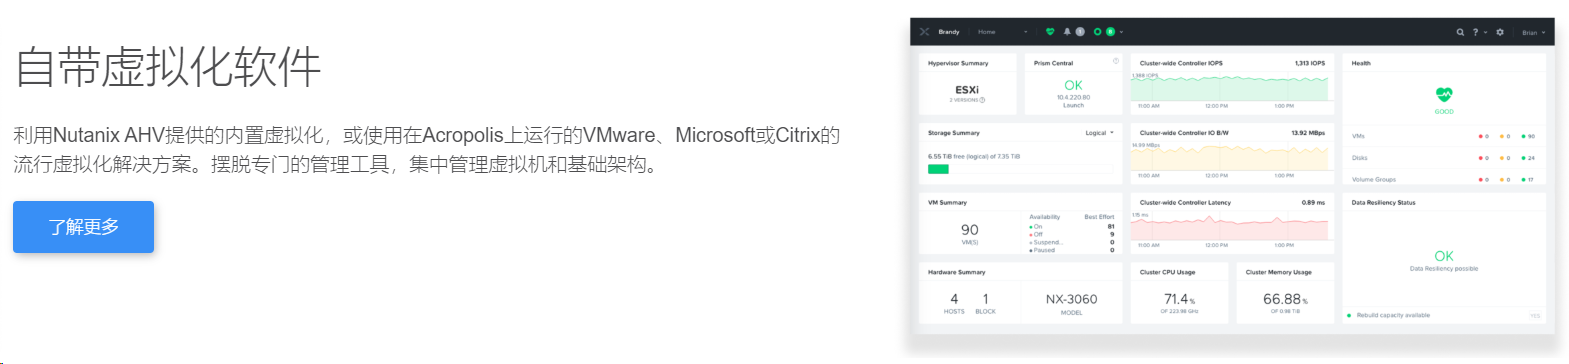
Task: Click the 10.4.220.80 IP address
Action: click(x=1073, y=98)
